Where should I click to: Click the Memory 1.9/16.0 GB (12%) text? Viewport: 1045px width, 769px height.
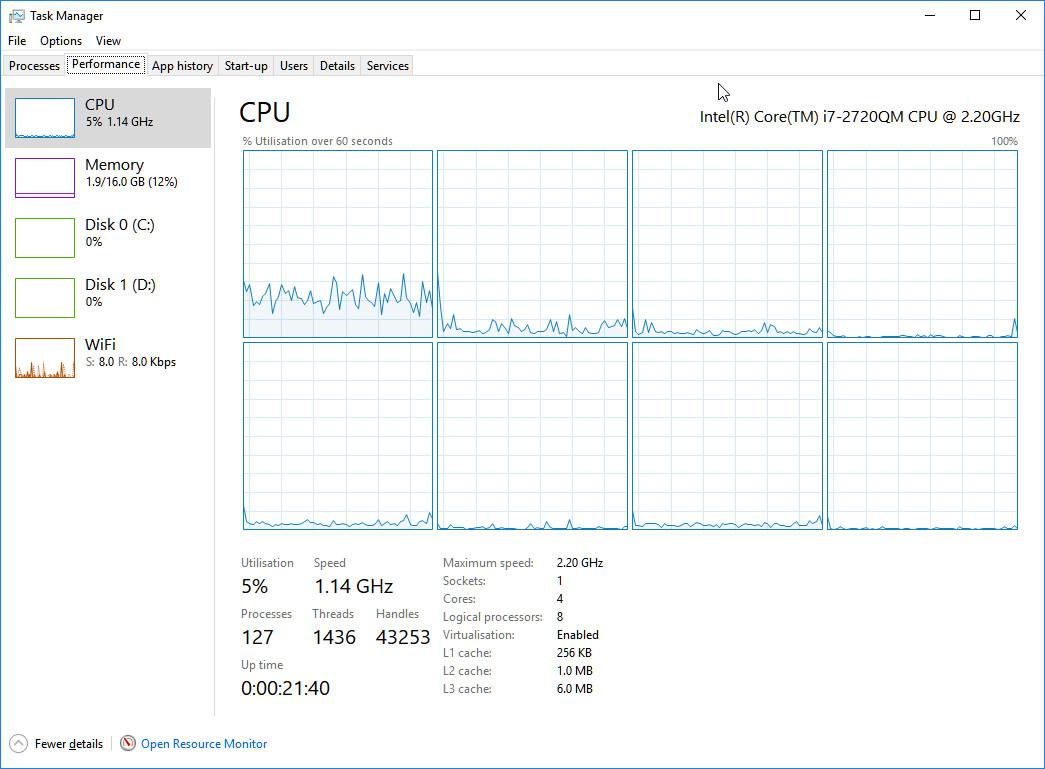pos(131,182)
